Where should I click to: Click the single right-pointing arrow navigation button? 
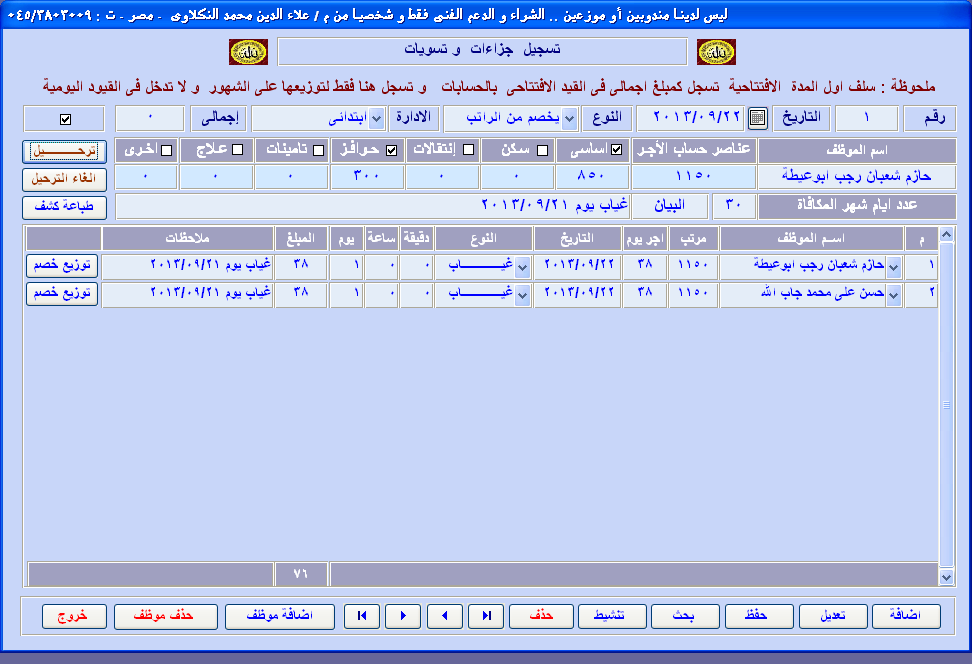coord(403,616)
